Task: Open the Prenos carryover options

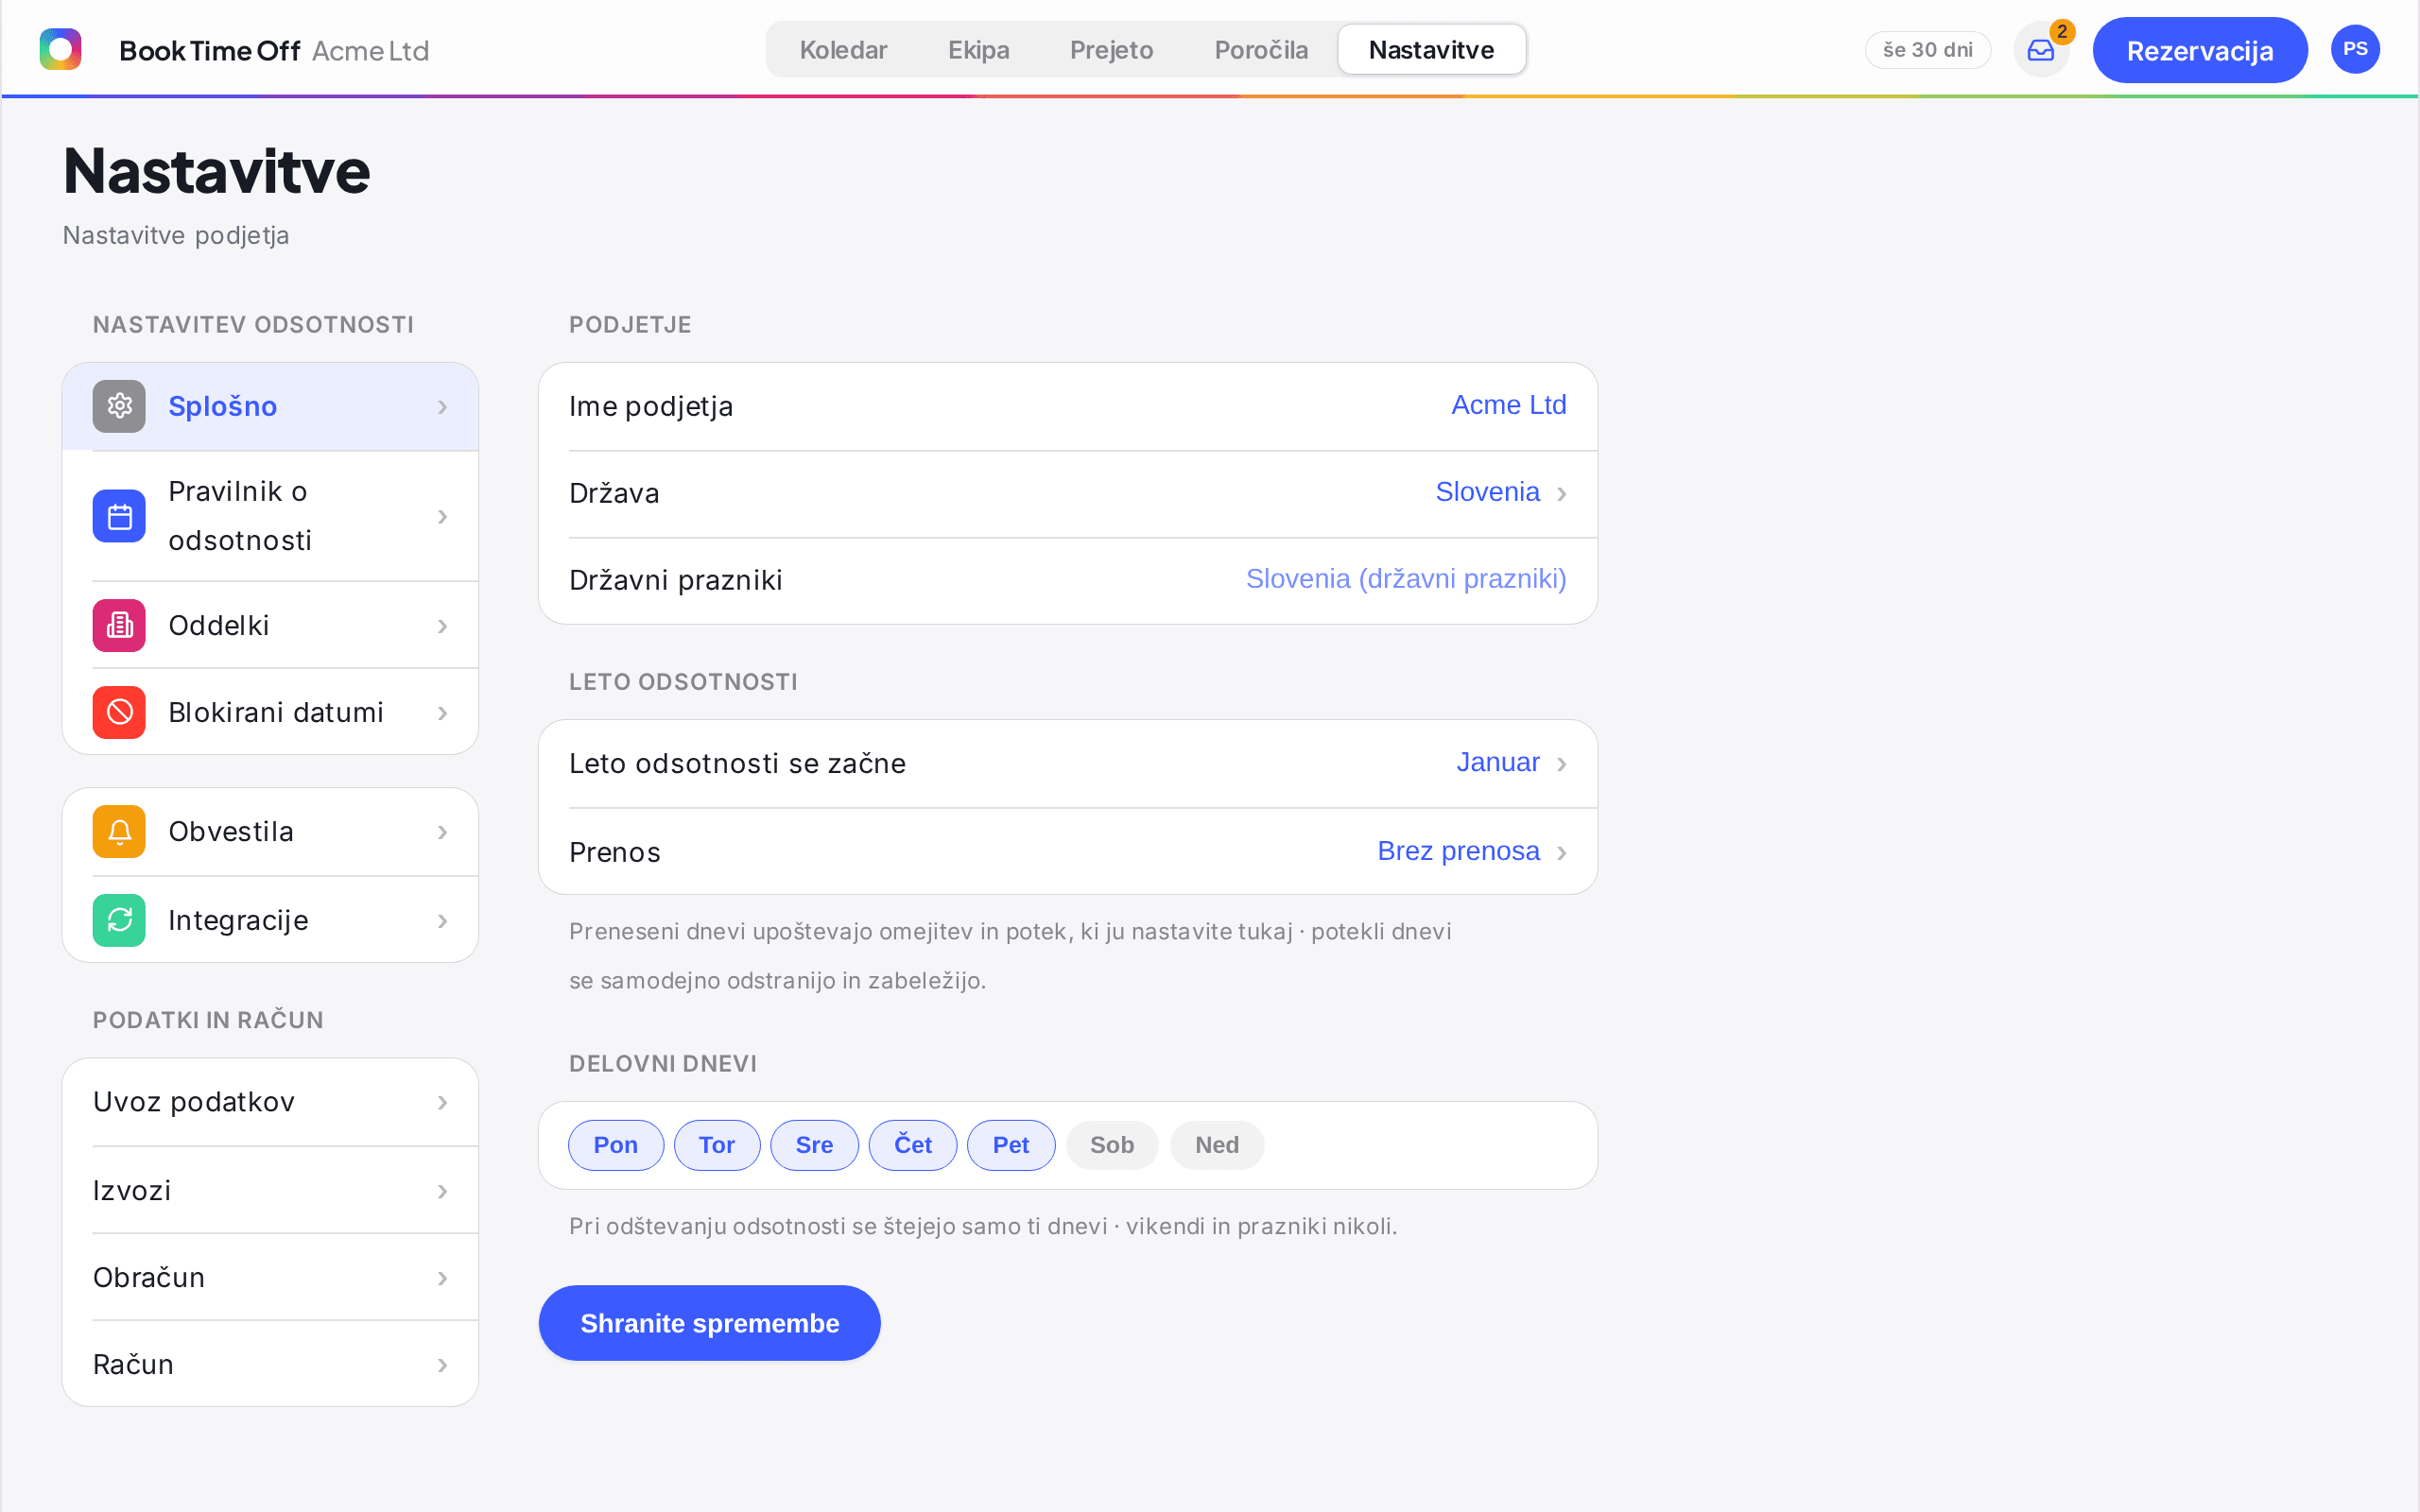Action: click(x=1068, y=852)
